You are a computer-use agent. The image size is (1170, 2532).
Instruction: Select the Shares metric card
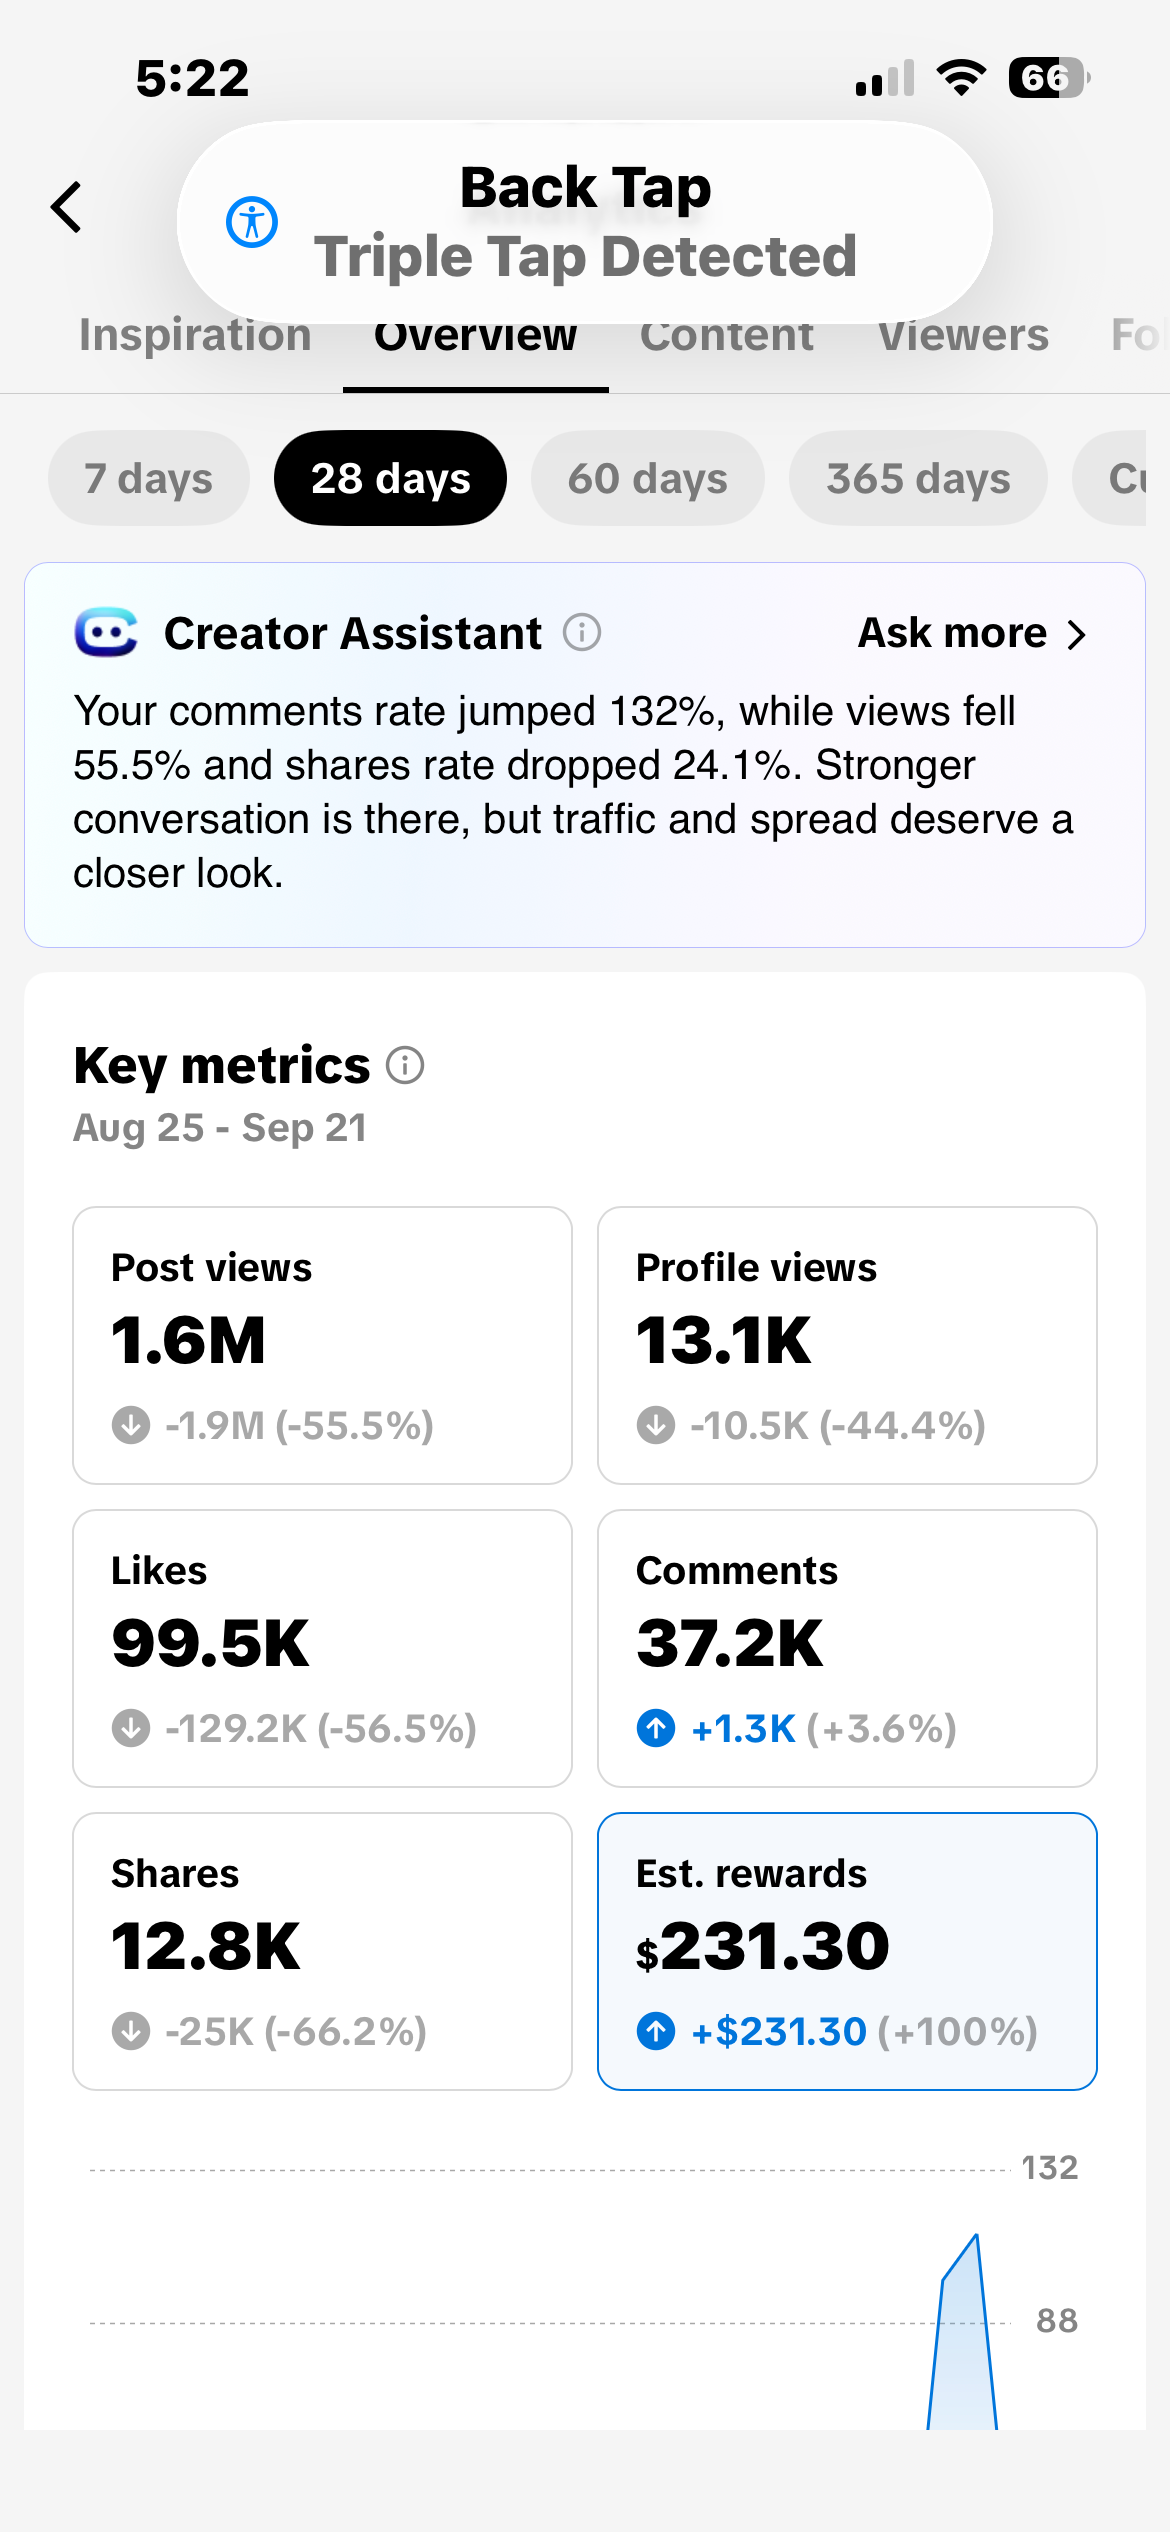(323, 1951)
